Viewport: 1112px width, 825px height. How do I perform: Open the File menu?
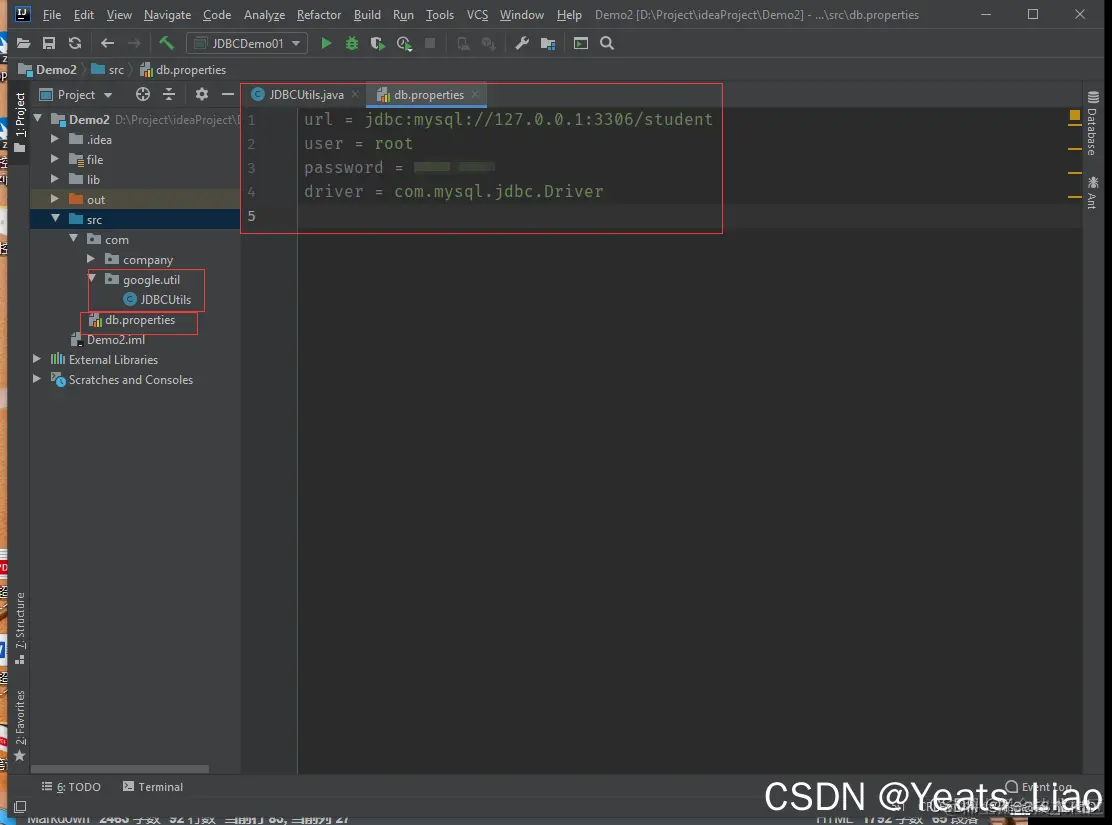pyautogui.click(x=52, y=14)
